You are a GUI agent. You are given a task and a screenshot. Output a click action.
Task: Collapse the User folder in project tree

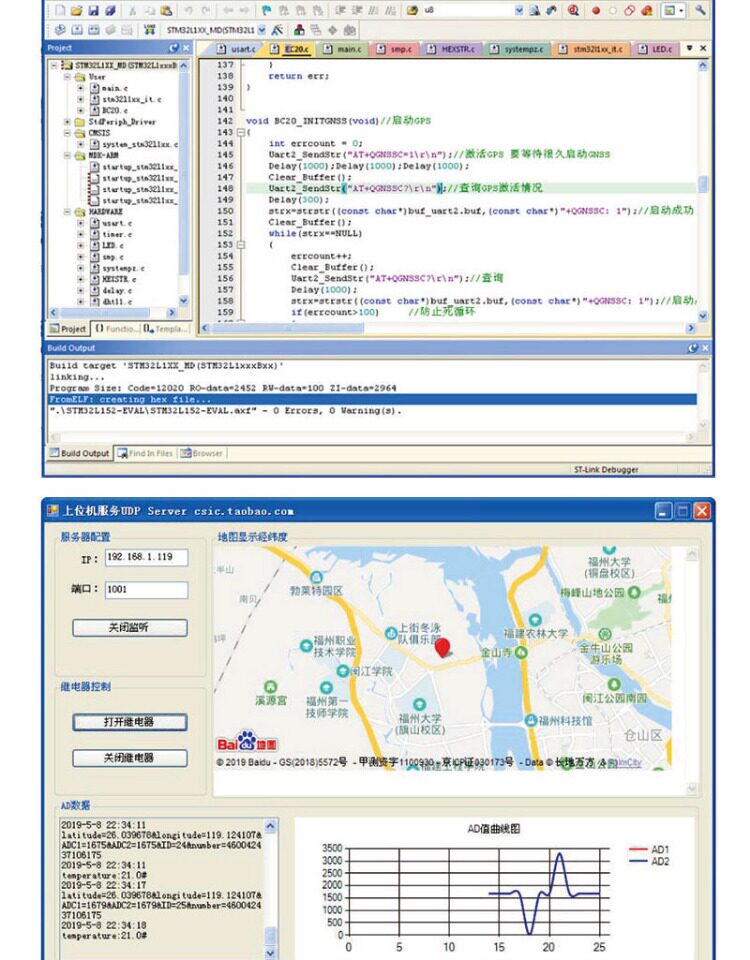(x=68, y=77)
